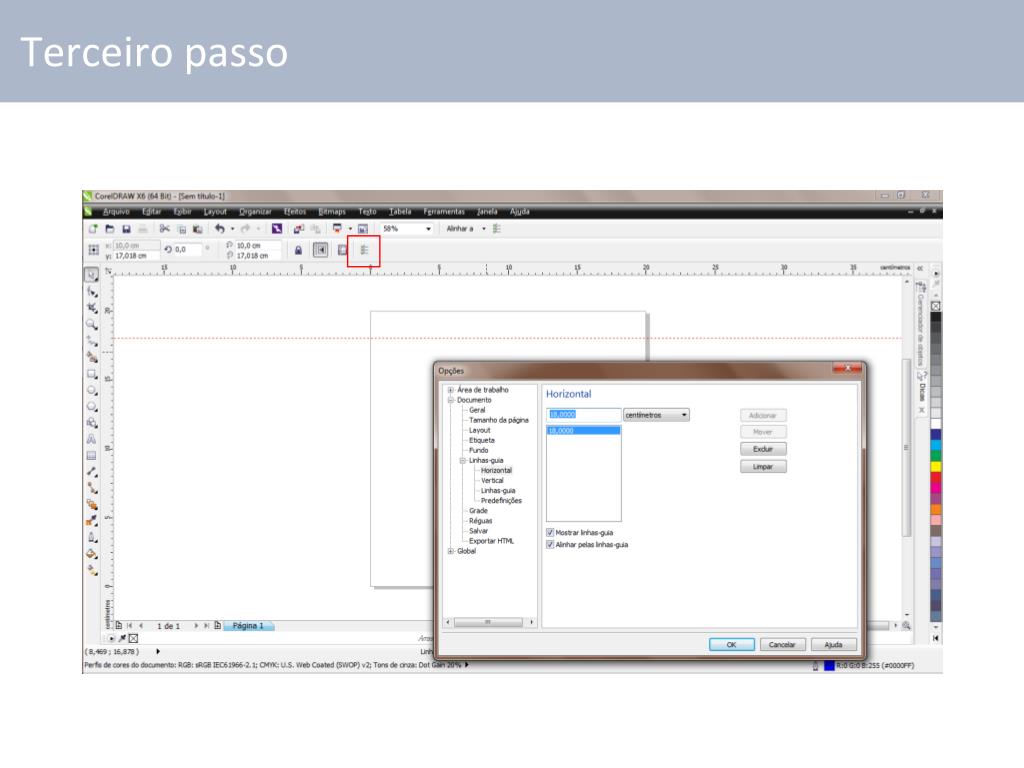Open the Arquivo menu
The height and width of the screenshot is (768, 1024).
(116, 212)
